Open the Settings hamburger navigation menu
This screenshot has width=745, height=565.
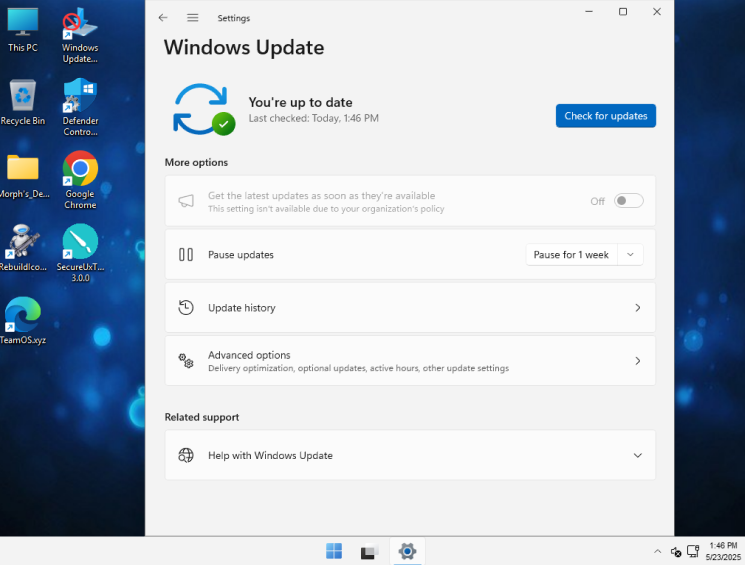coord(192,18)
